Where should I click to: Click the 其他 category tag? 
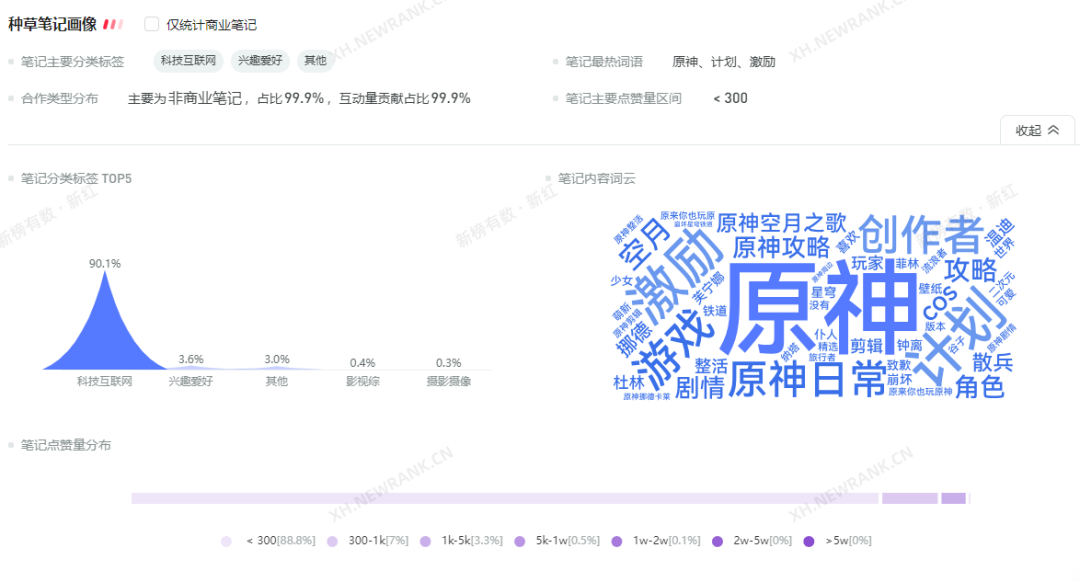(315, 61)
